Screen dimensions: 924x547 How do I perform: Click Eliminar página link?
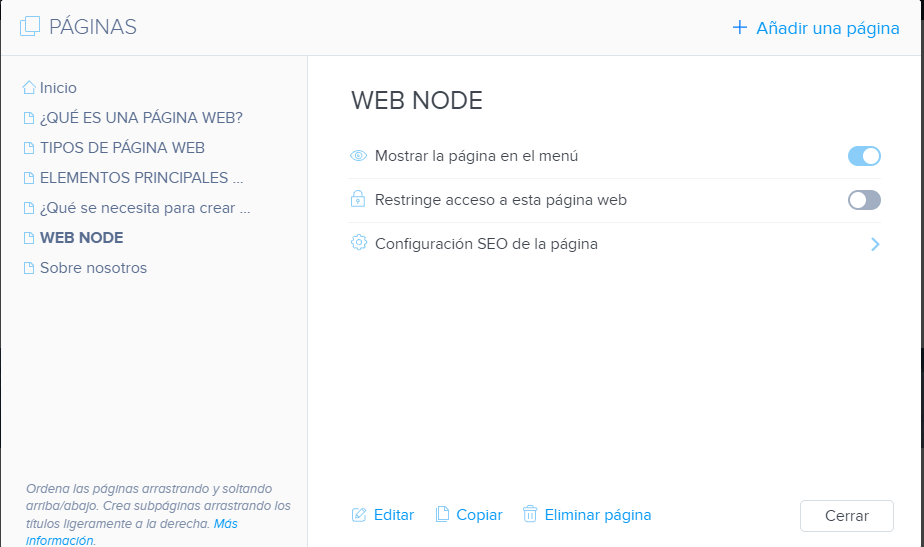pyautogui.click(x=598, y=515)
